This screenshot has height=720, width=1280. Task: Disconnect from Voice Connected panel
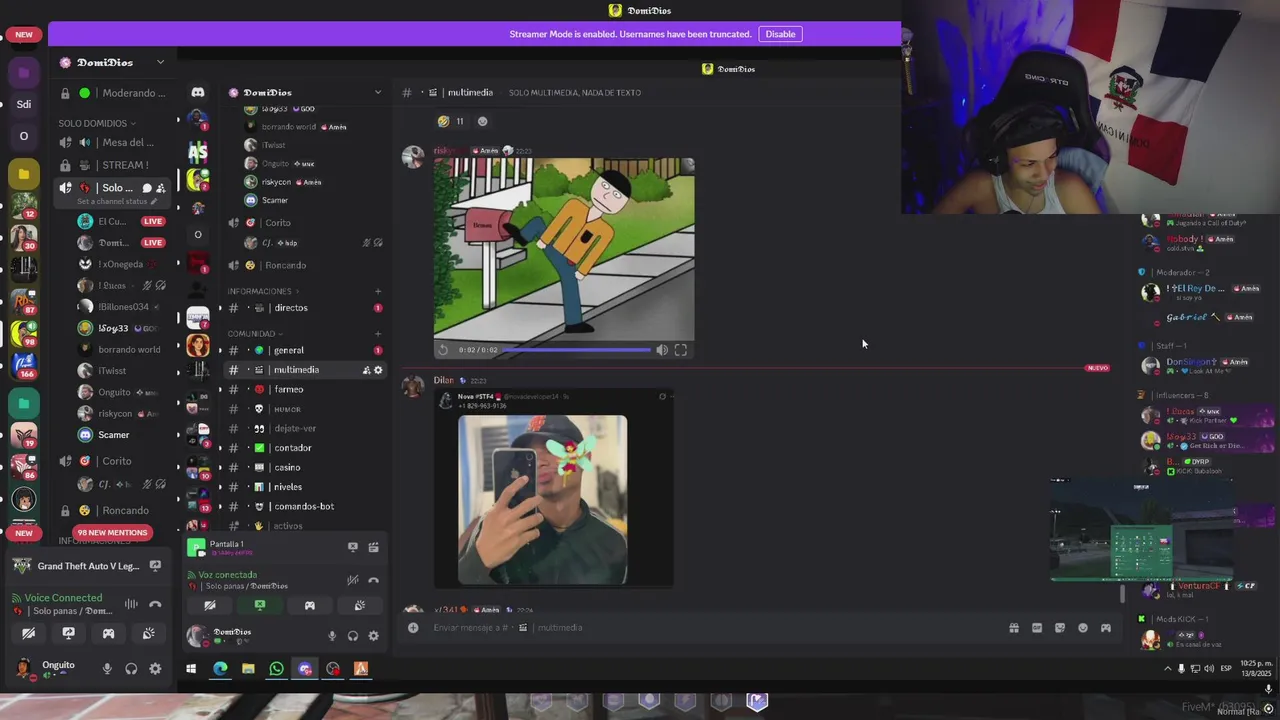pos(155,604)
